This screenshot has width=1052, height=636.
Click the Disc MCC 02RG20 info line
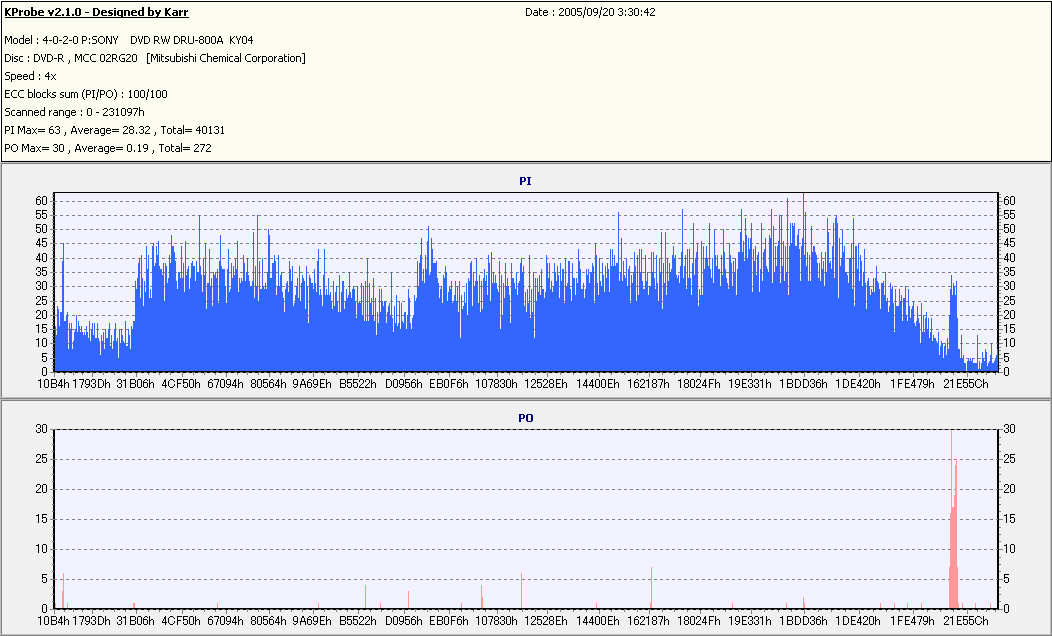[x=155, y=58]
